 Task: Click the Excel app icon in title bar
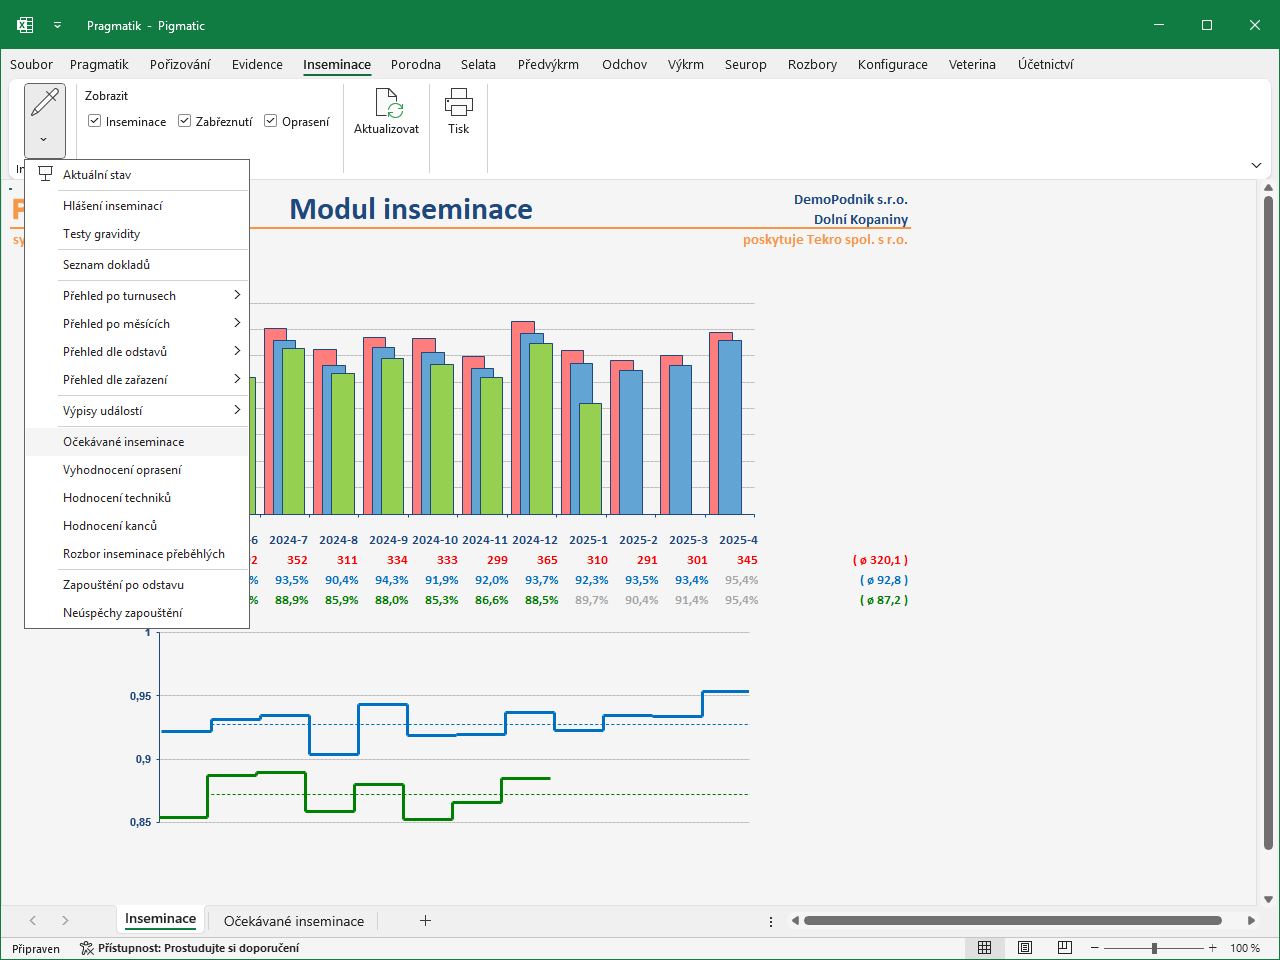(25, 25)
